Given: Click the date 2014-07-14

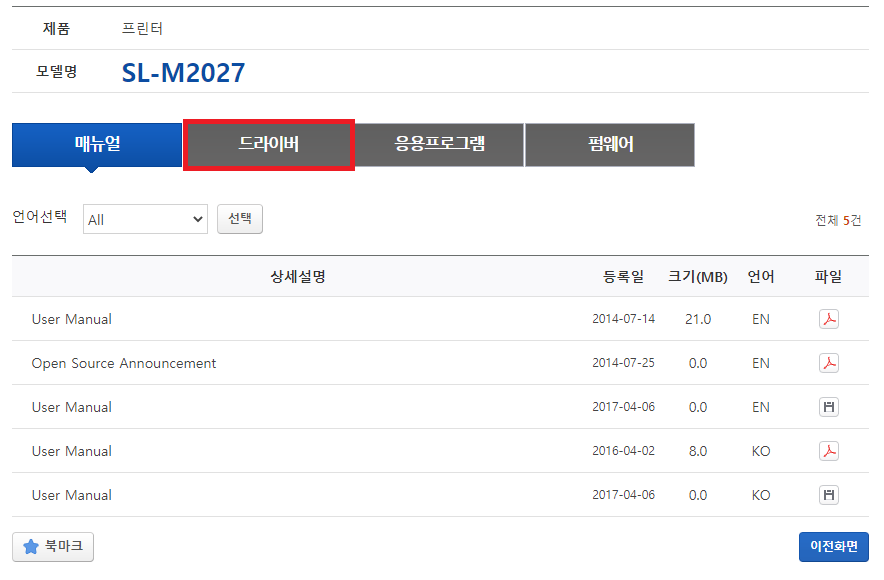Looking at the screenshot, I should coord(624,319).
